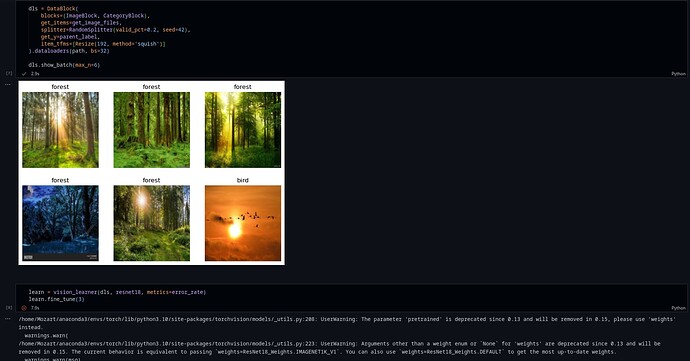Click the 'forest' label above the sun rays image
The image size is (690, 361).
click(60, 87)
